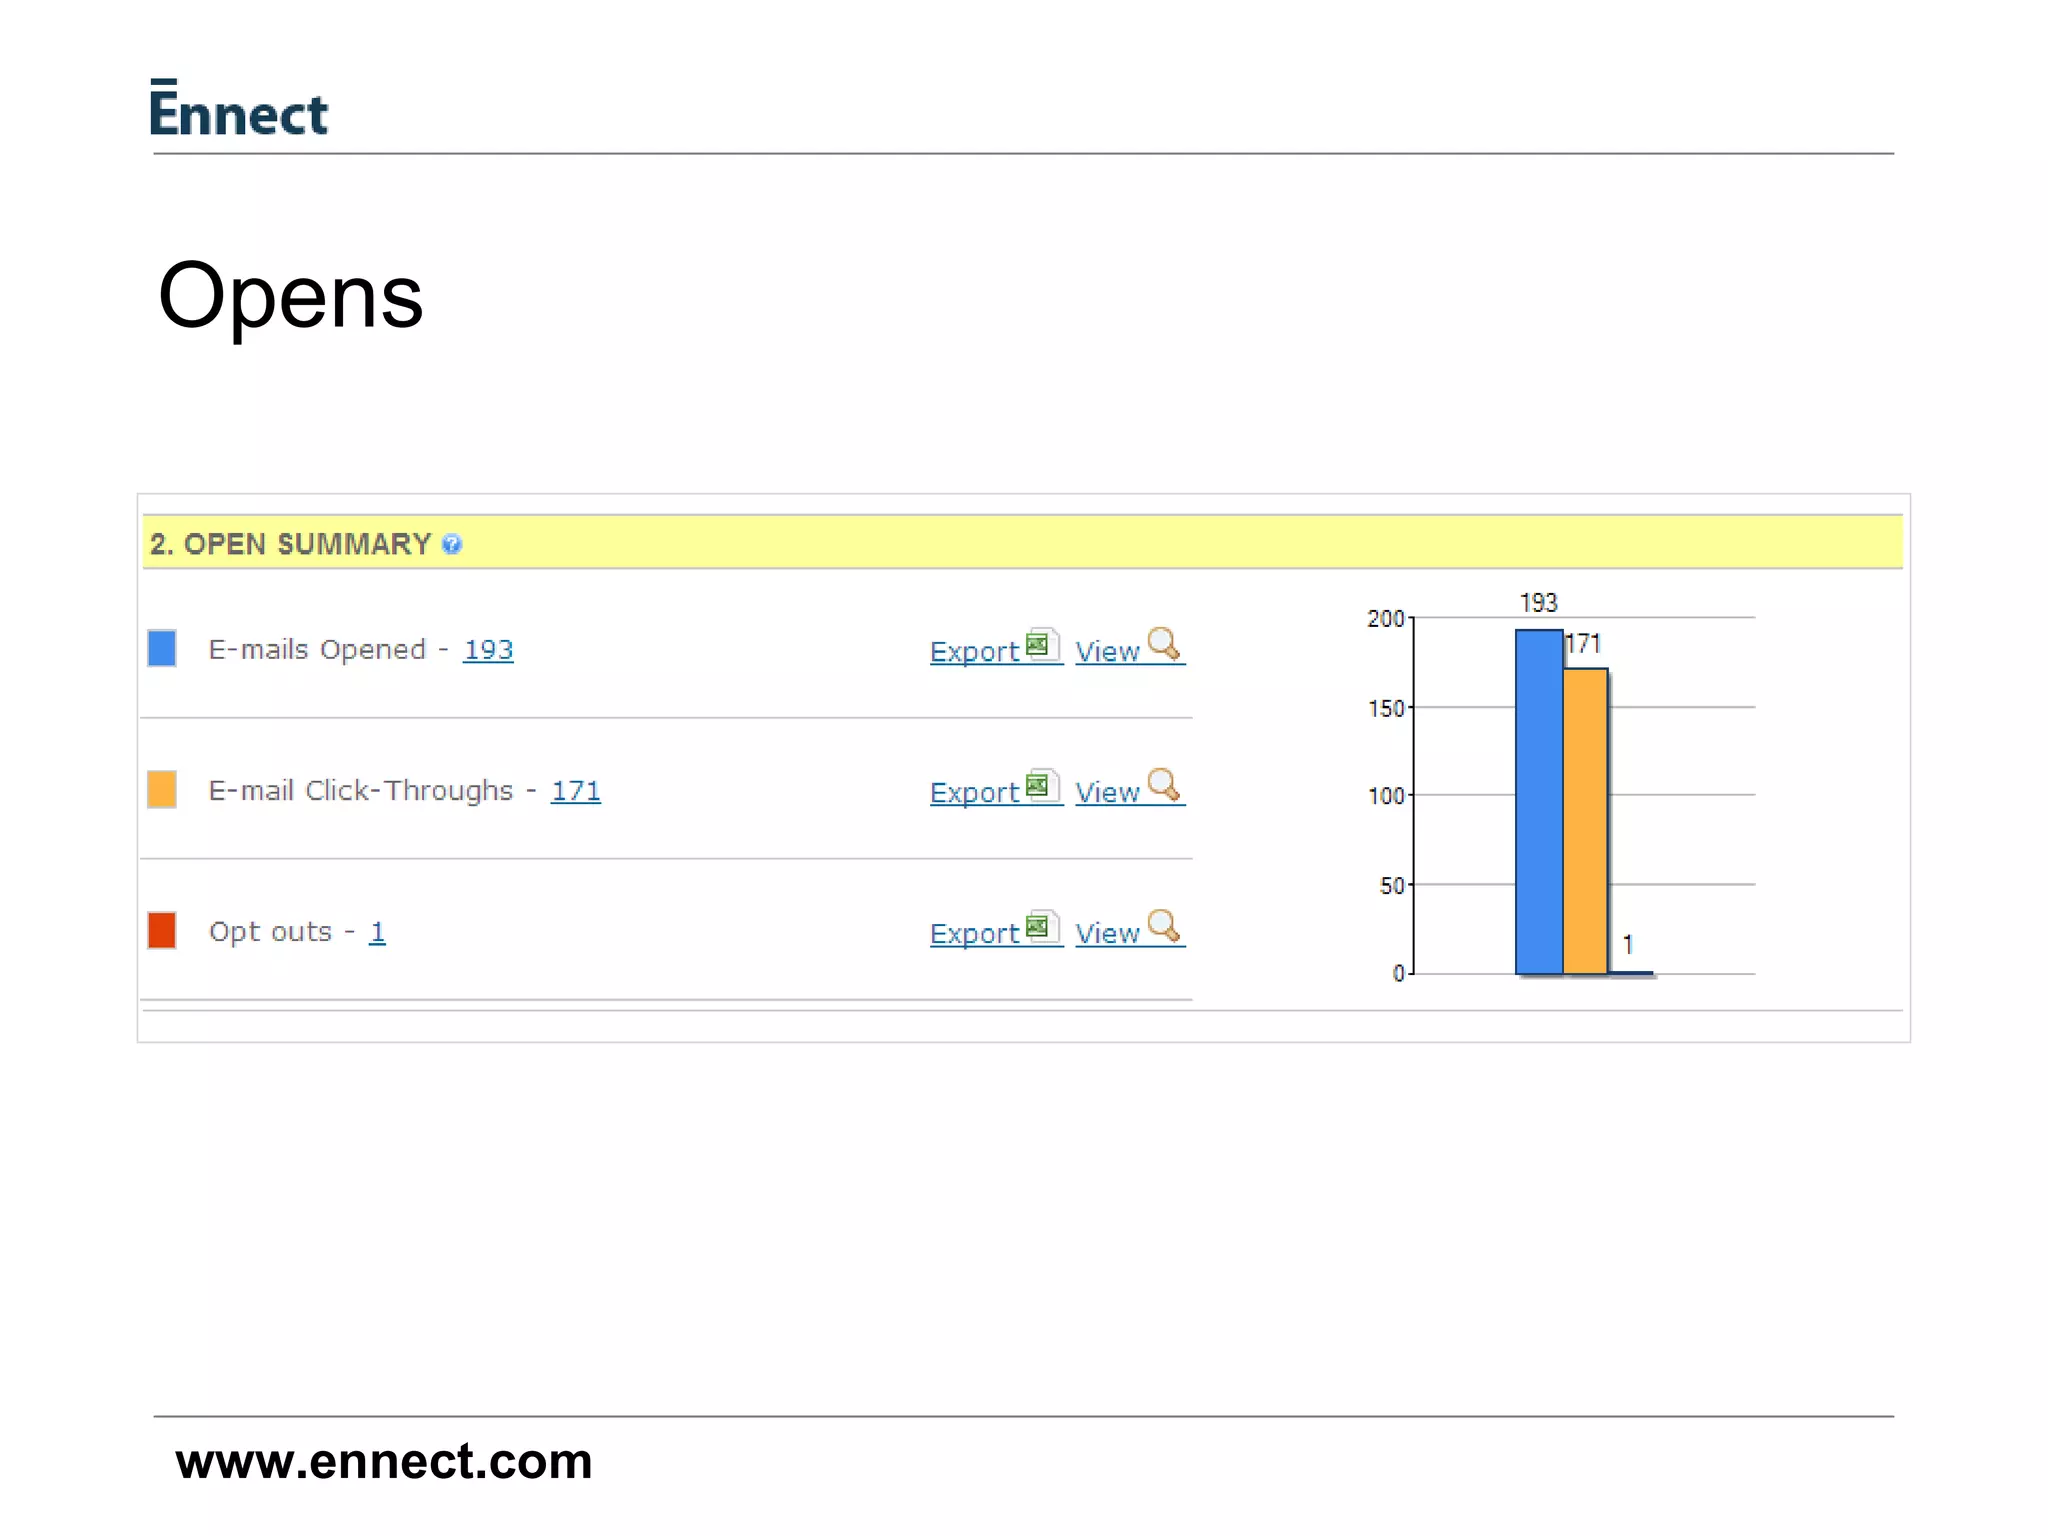Click the Export link for Opt outs
The width and height of the screenshot is (2048, 1536).
pos(975,934)
